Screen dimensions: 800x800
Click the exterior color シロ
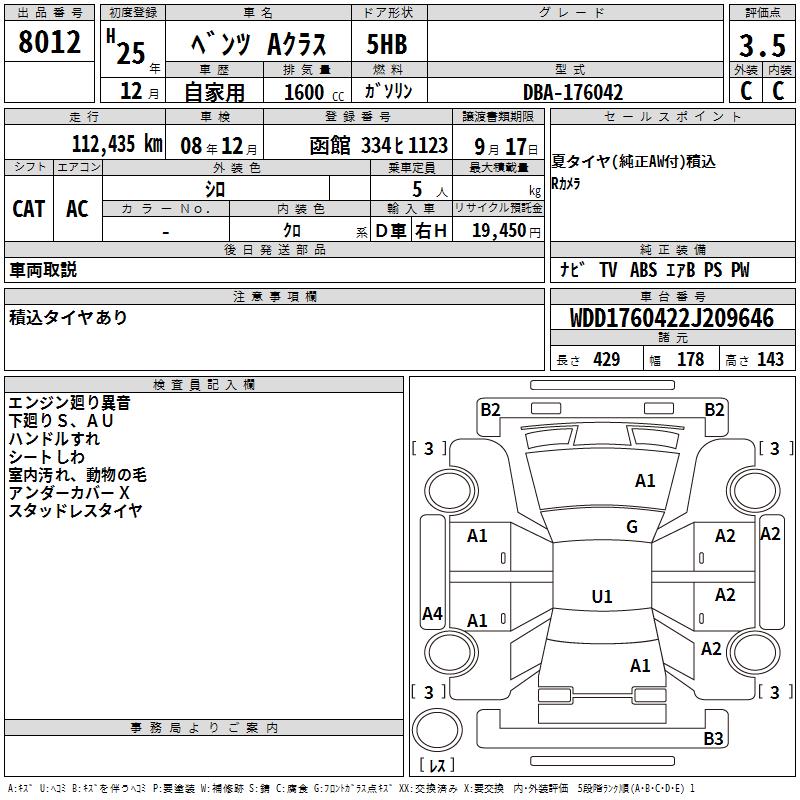click(x=215, y=189)
